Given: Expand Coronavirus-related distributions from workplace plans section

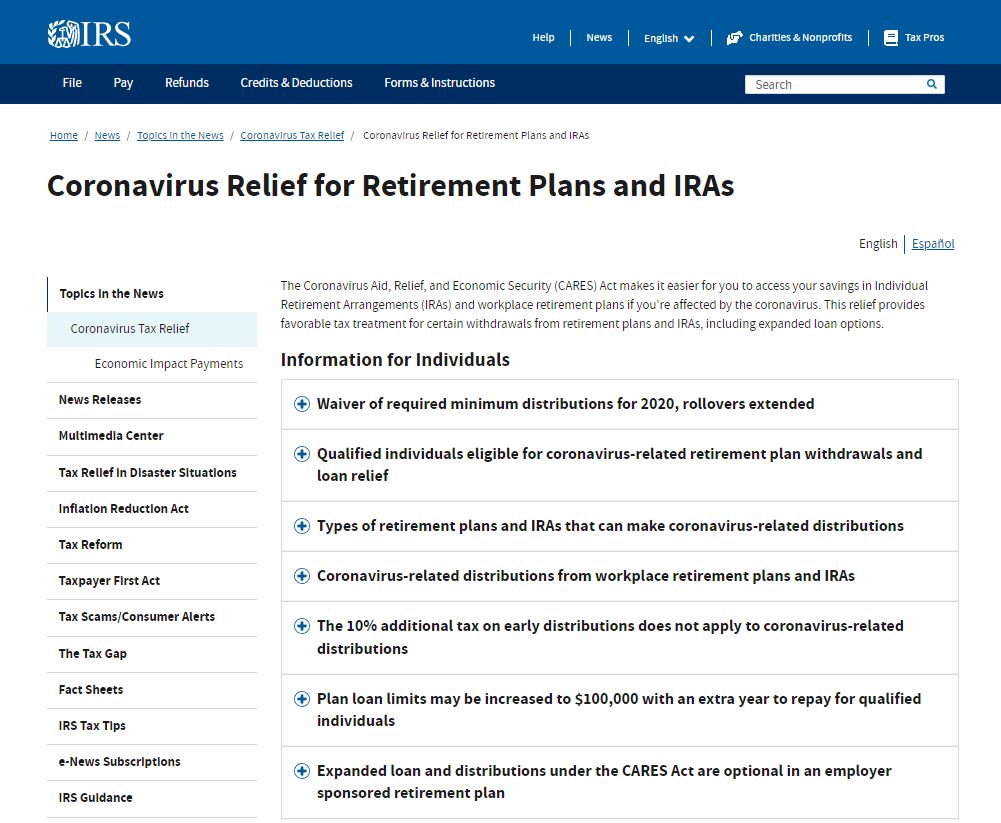Looking at the screenshot, I should click(x=620, y=576).
